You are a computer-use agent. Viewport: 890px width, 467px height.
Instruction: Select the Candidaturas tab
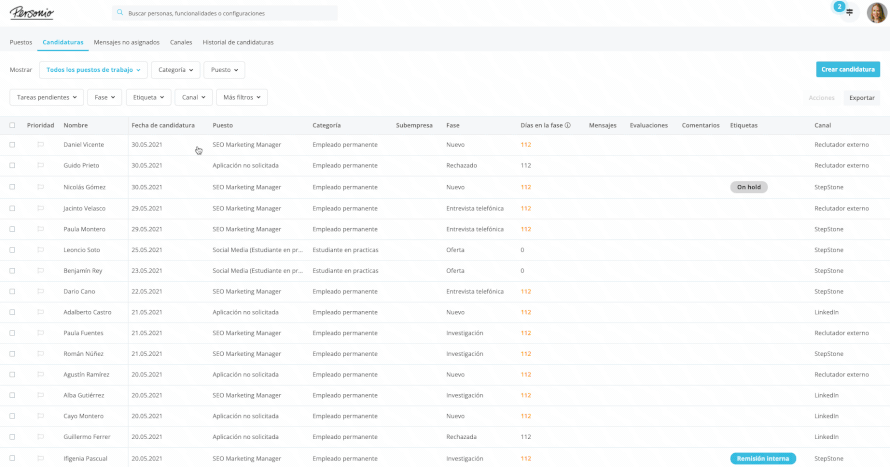pyautogui.click(x=63, y=43)
